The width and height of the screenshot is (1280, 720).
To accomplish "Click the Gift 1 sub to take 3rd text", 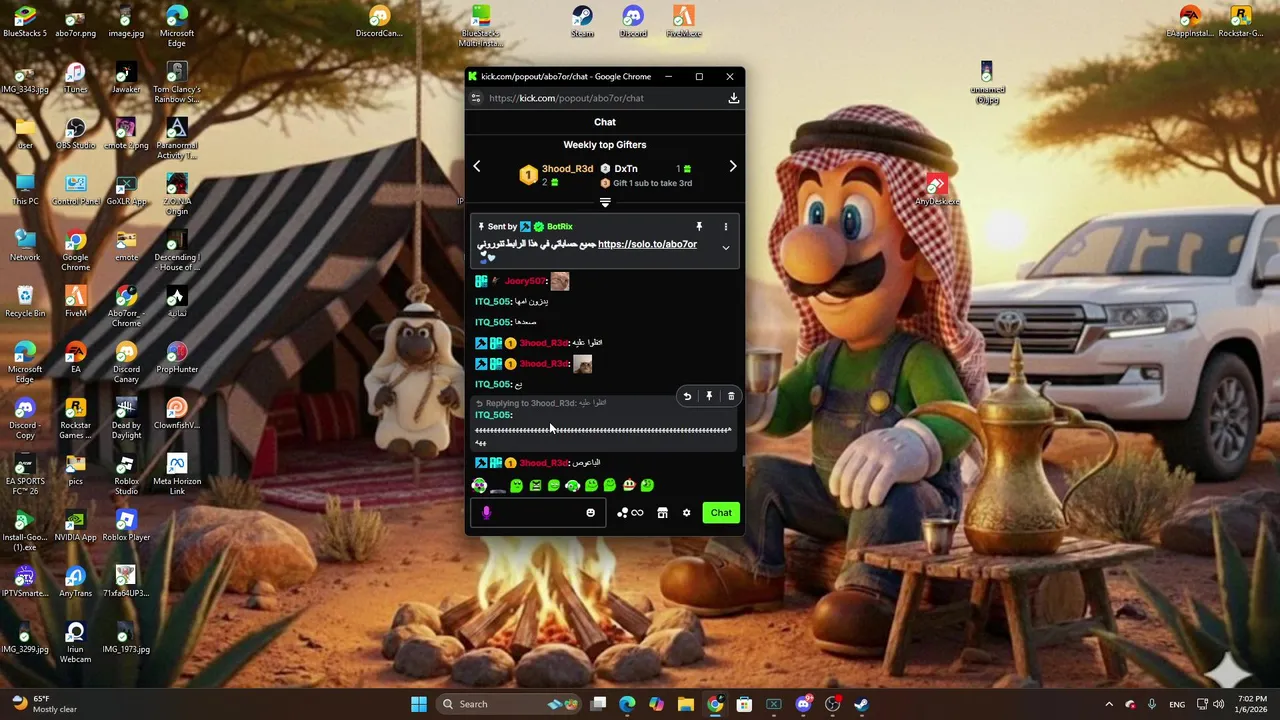I will click(x=652, y=184).
